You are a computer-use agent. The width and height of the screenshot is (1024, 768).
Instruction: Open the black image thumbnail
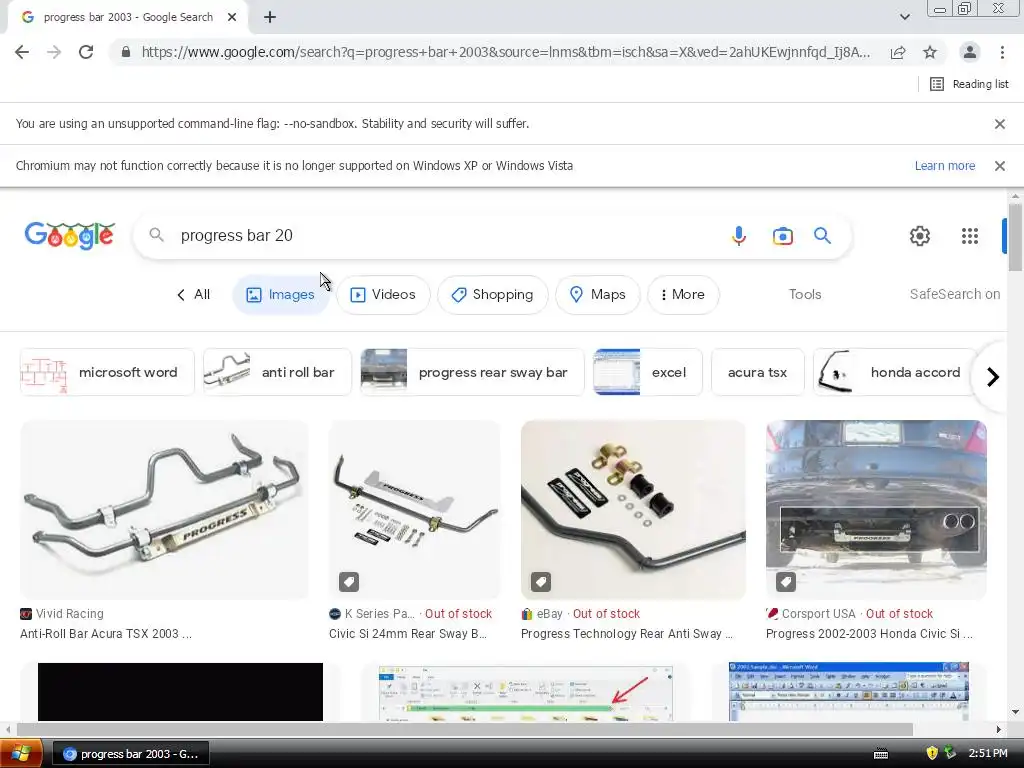(180, 692)
